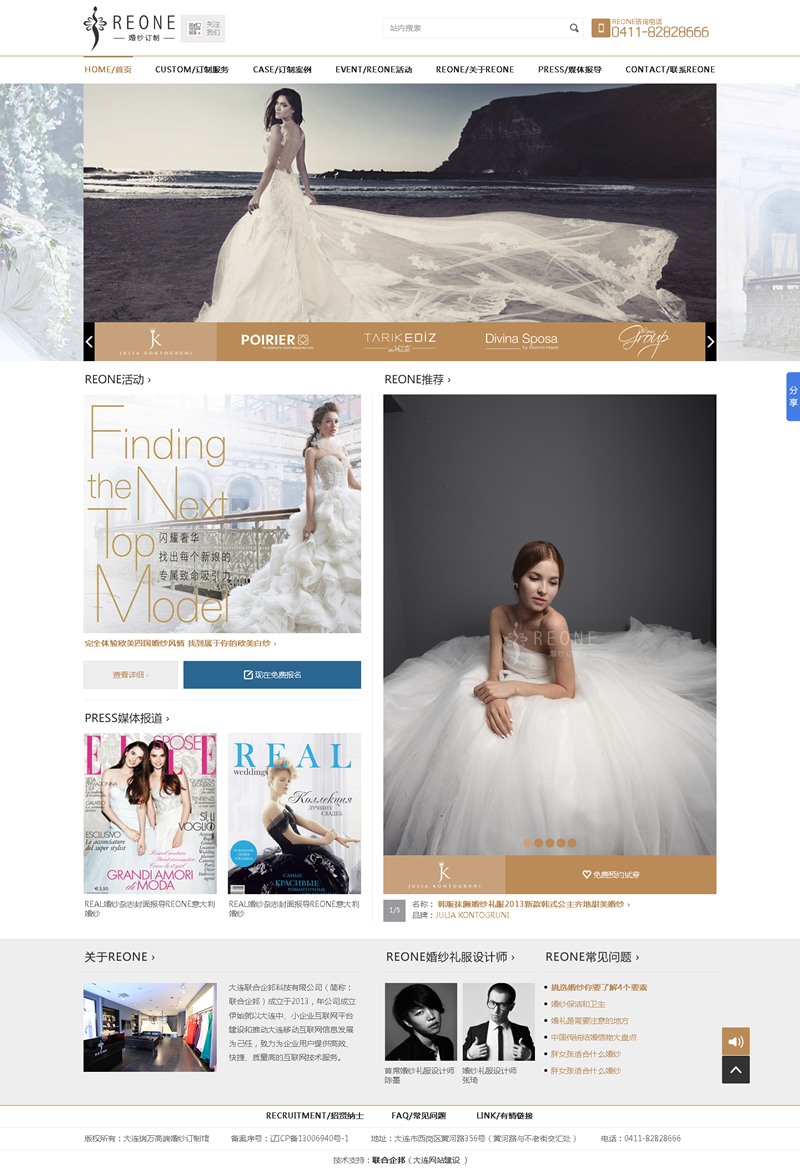Advance to next banner slide arrow

click(711, 341)
